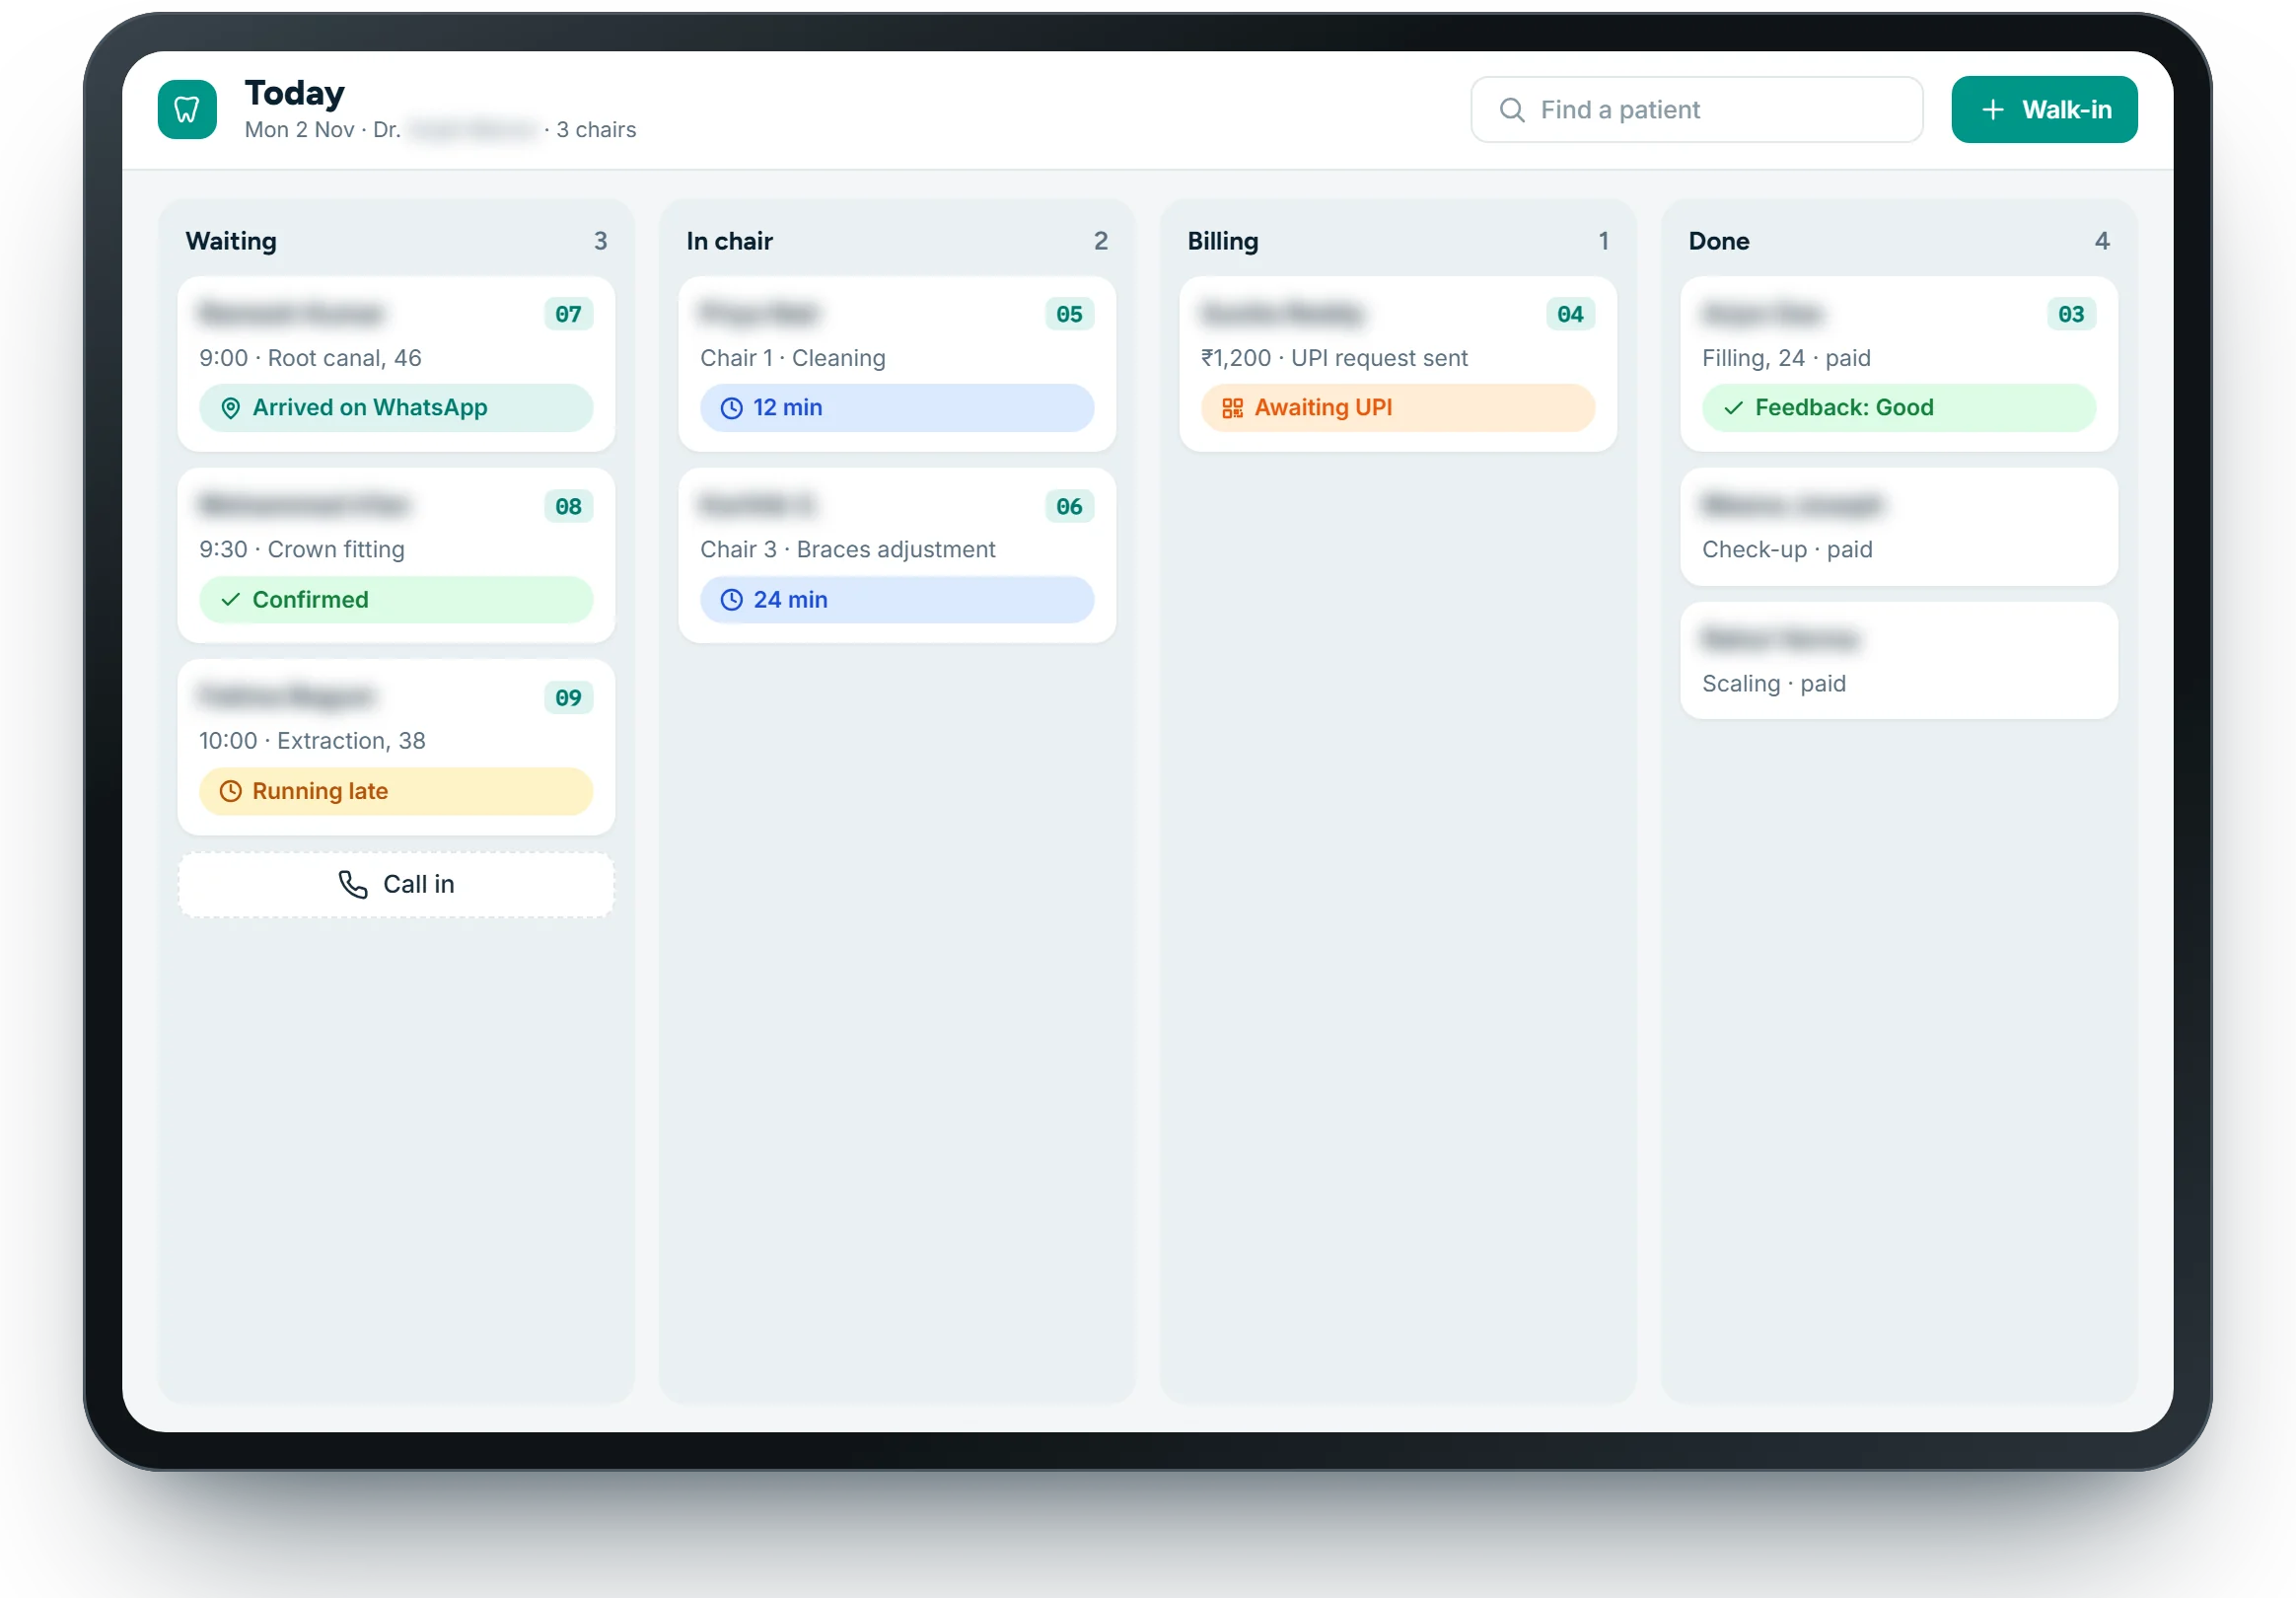Click the QR icon on Awaiting UPI
The height and width of the screenshot is (1598, 2296).
click(x=1232, y=408)
